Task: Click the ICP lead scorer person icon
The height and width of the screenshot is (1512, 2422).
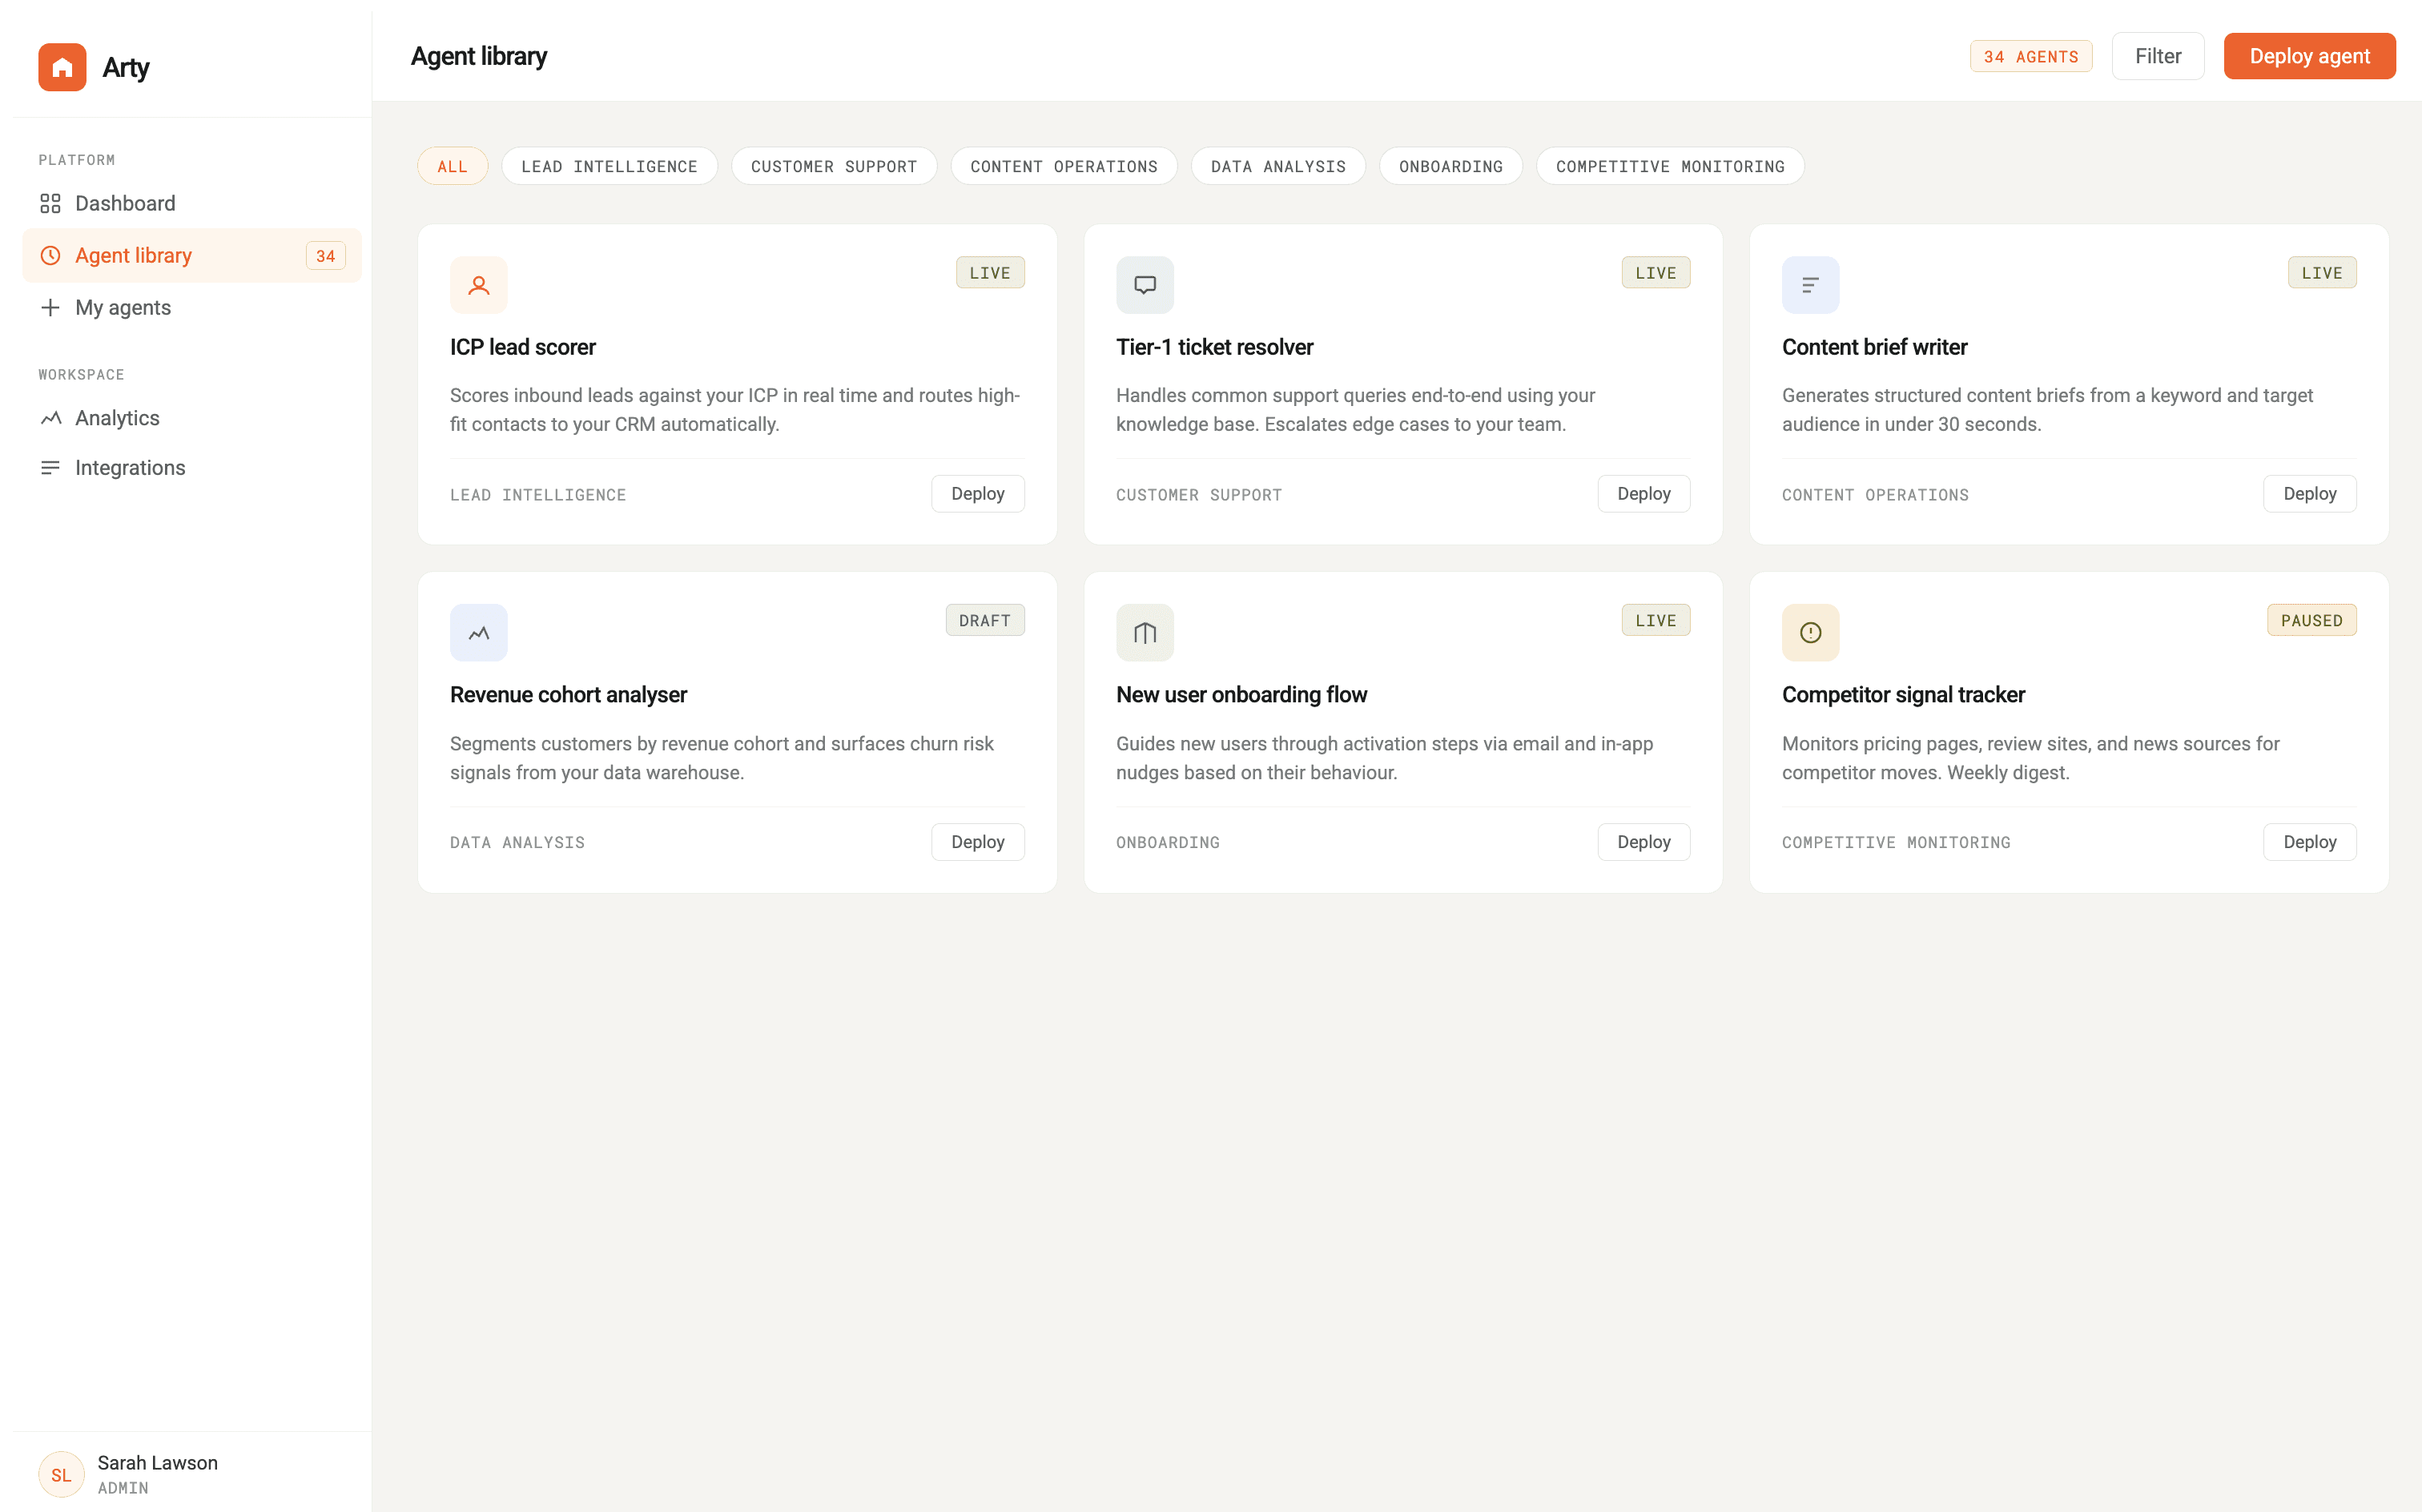Action: point(478,285)
